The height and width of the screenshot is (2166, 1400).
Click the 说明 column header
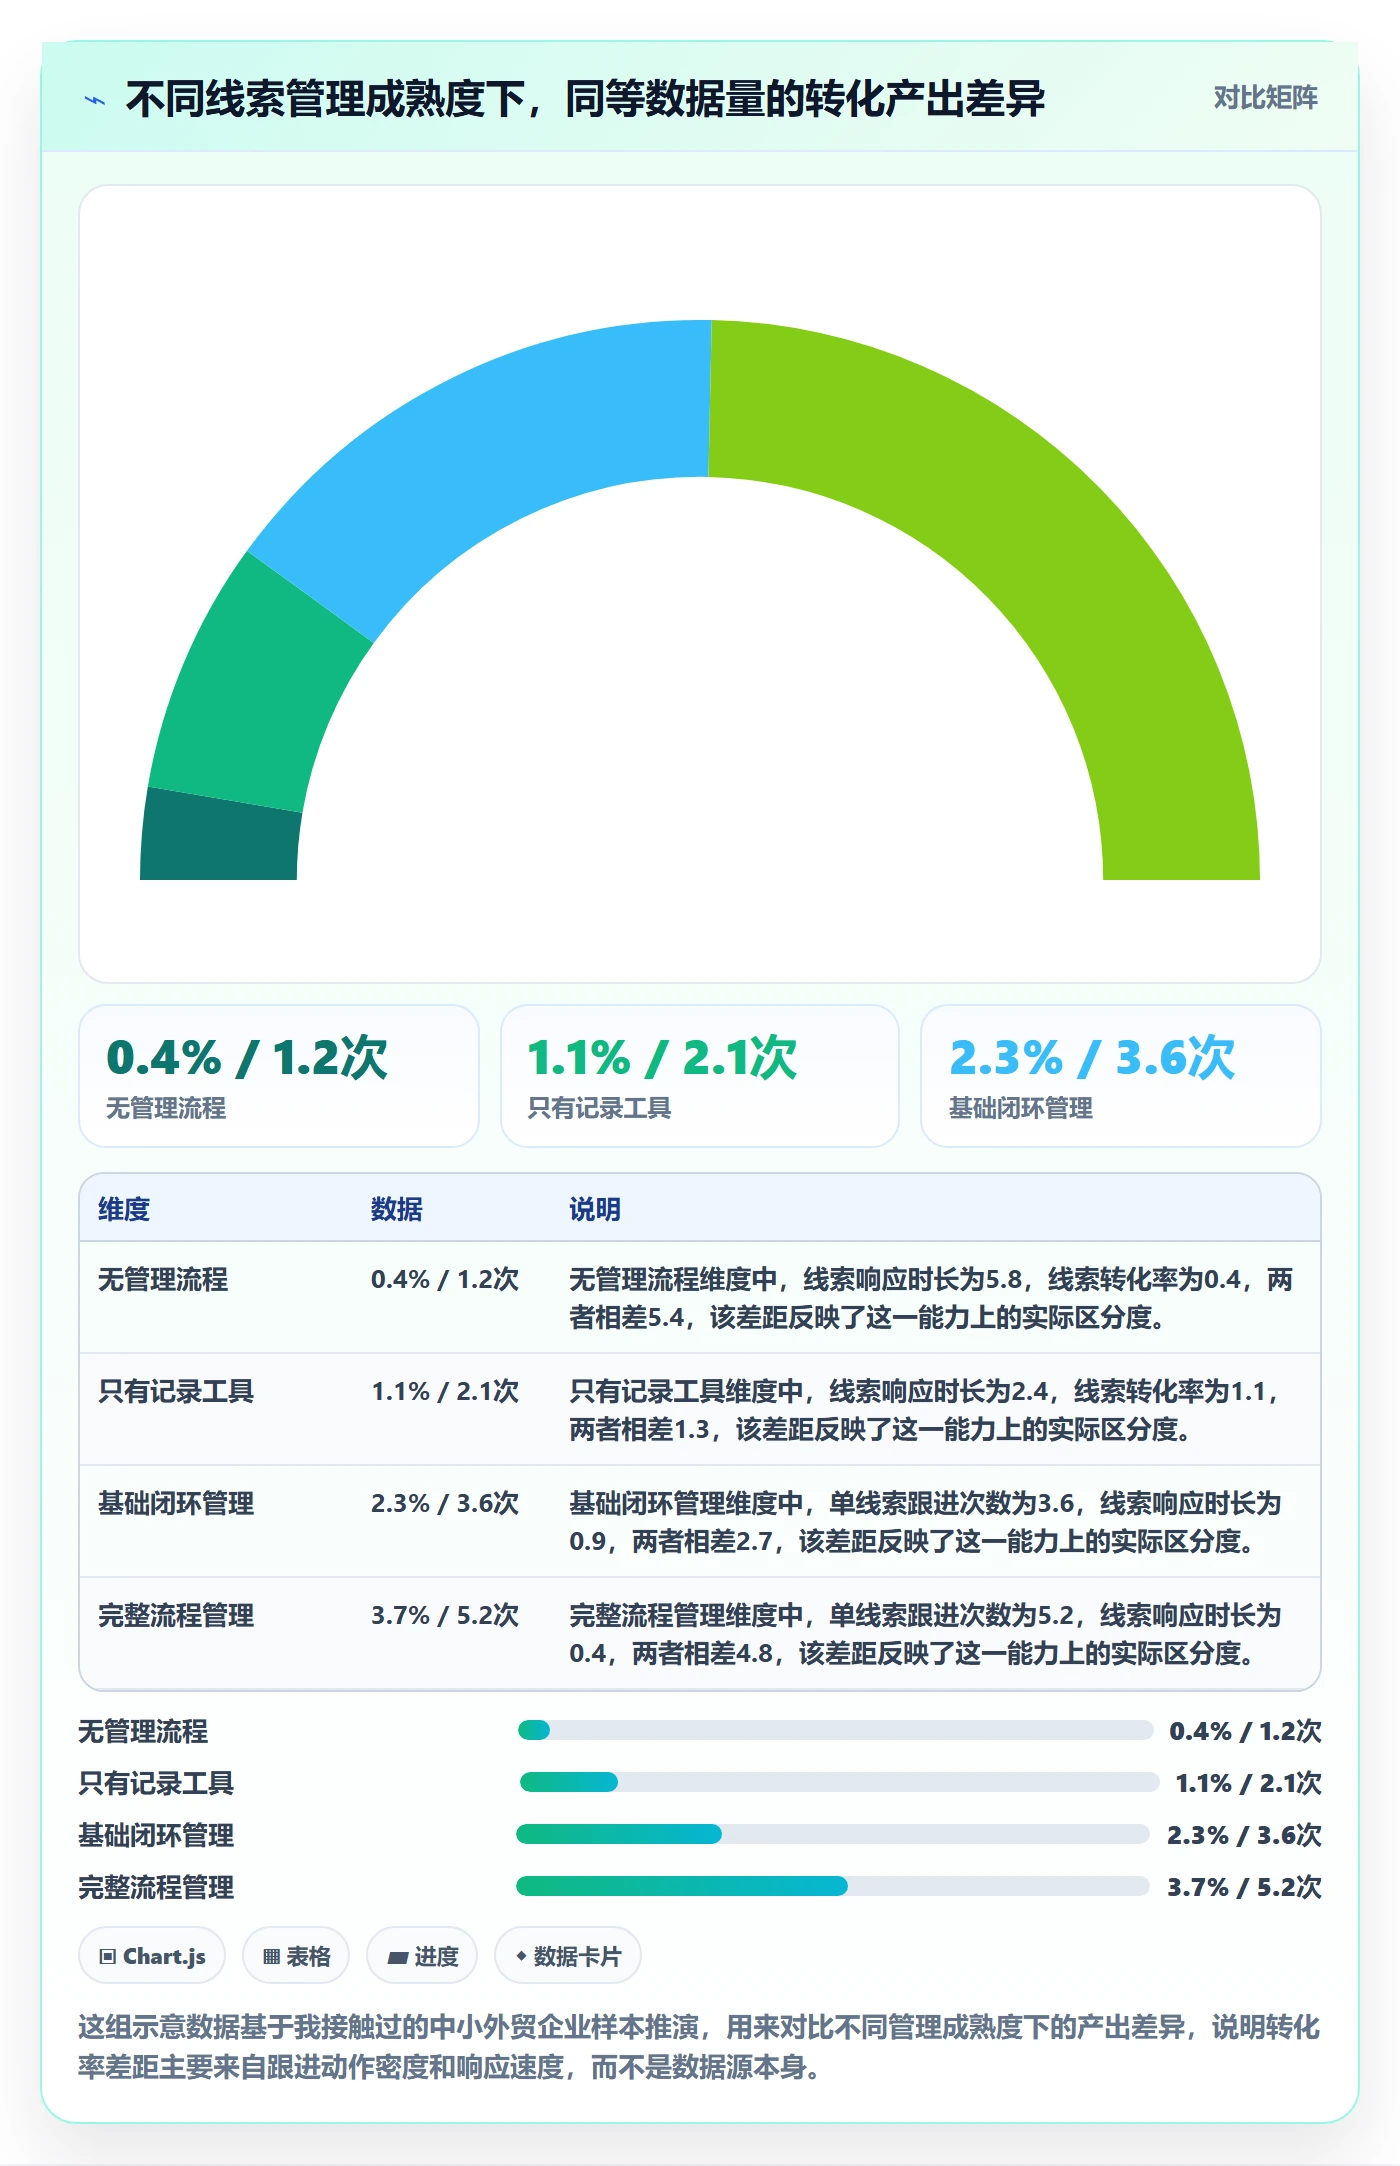click(595, 1209)
